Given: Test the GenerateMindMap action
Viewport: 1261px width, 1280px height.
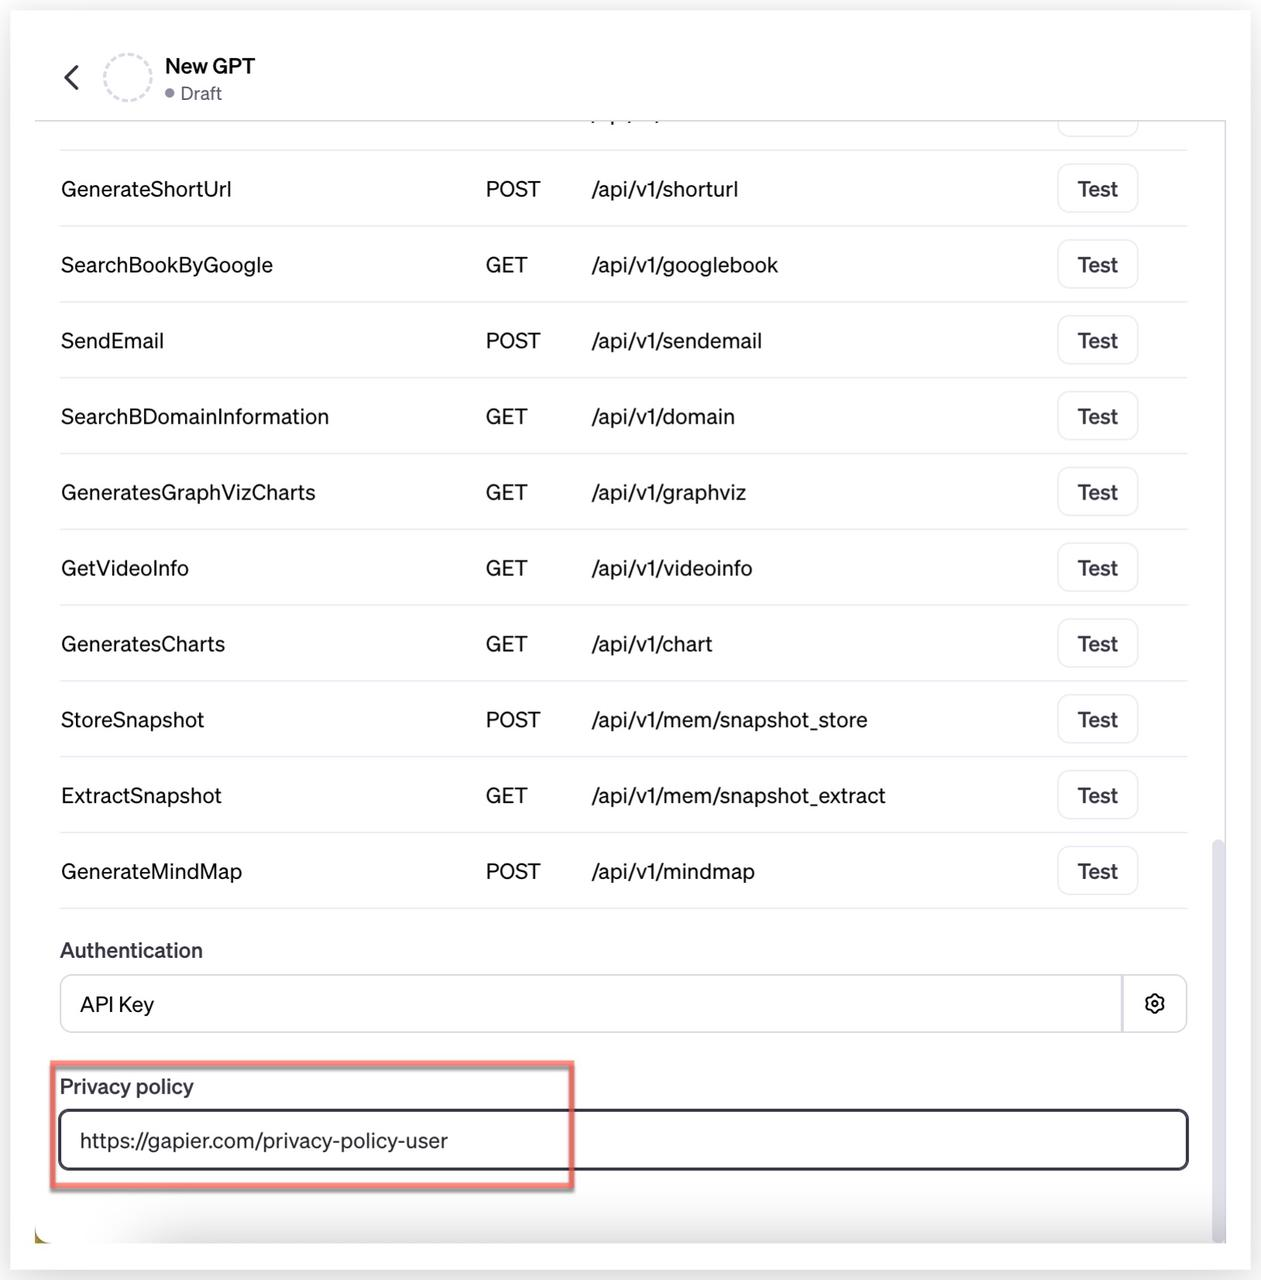Looking at the screenshot, I should [1097, 871].
